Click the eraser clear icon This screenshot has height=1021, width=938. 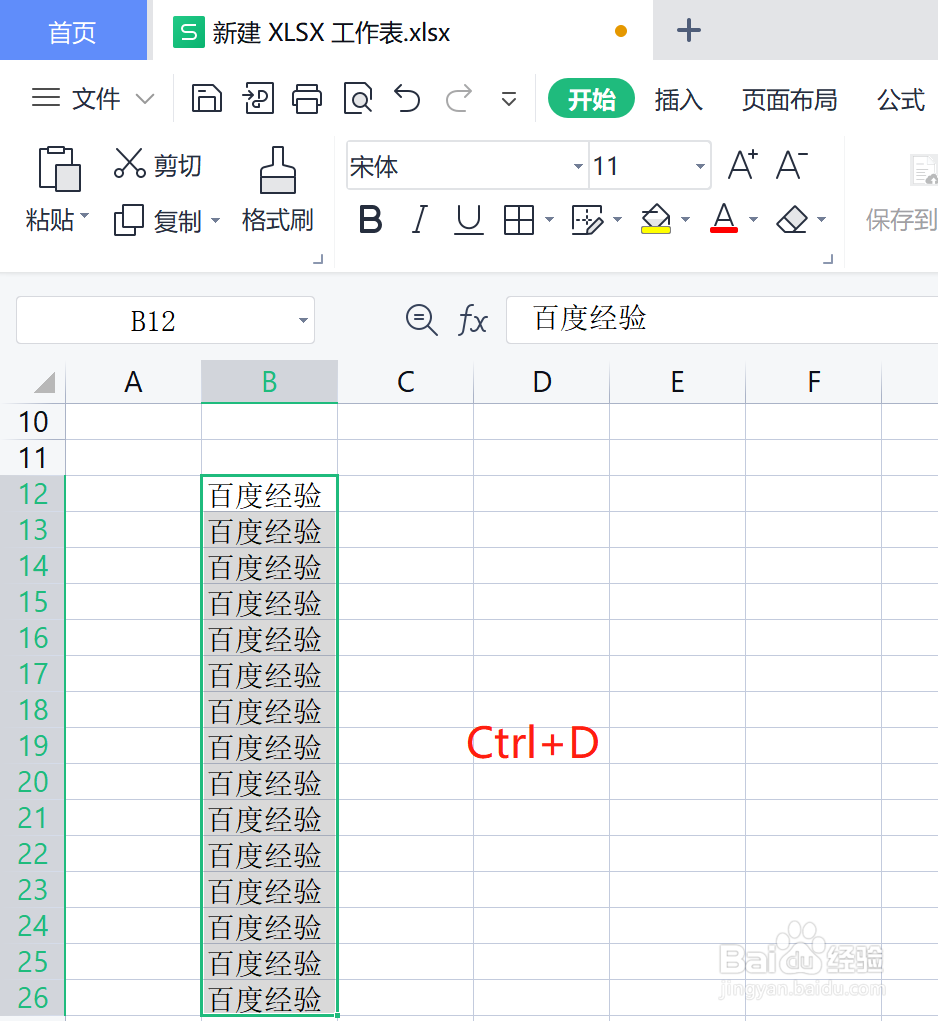point(792,219)
